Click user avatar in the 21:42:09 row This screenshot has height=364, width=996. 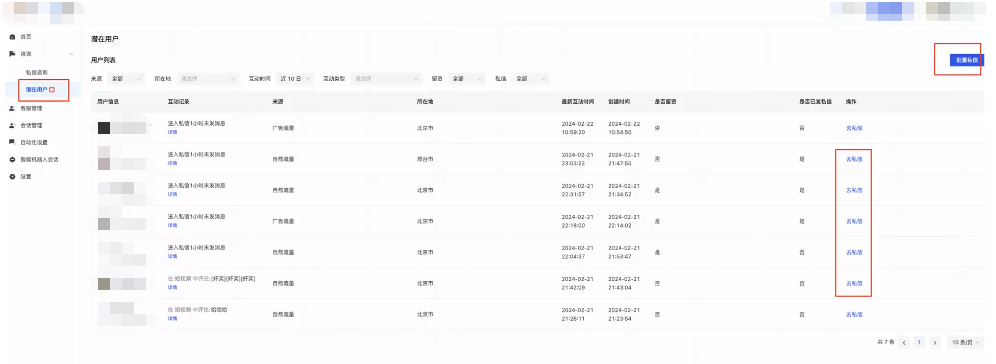(x=104, y=283)
